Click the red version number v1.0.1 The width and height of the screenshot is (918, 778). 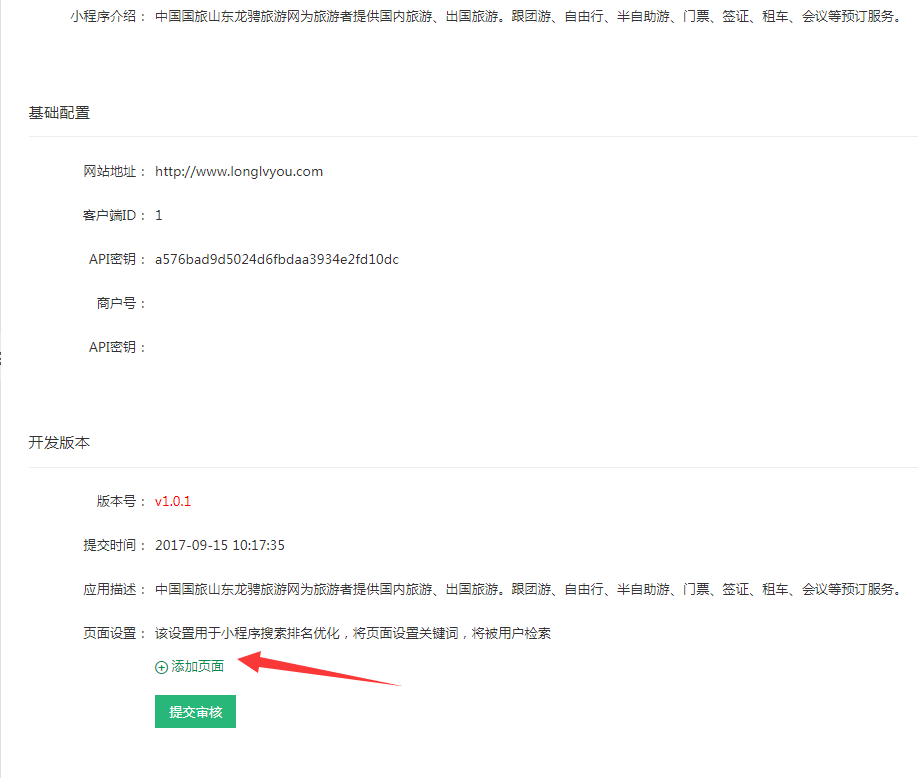(x=173, y=501)
